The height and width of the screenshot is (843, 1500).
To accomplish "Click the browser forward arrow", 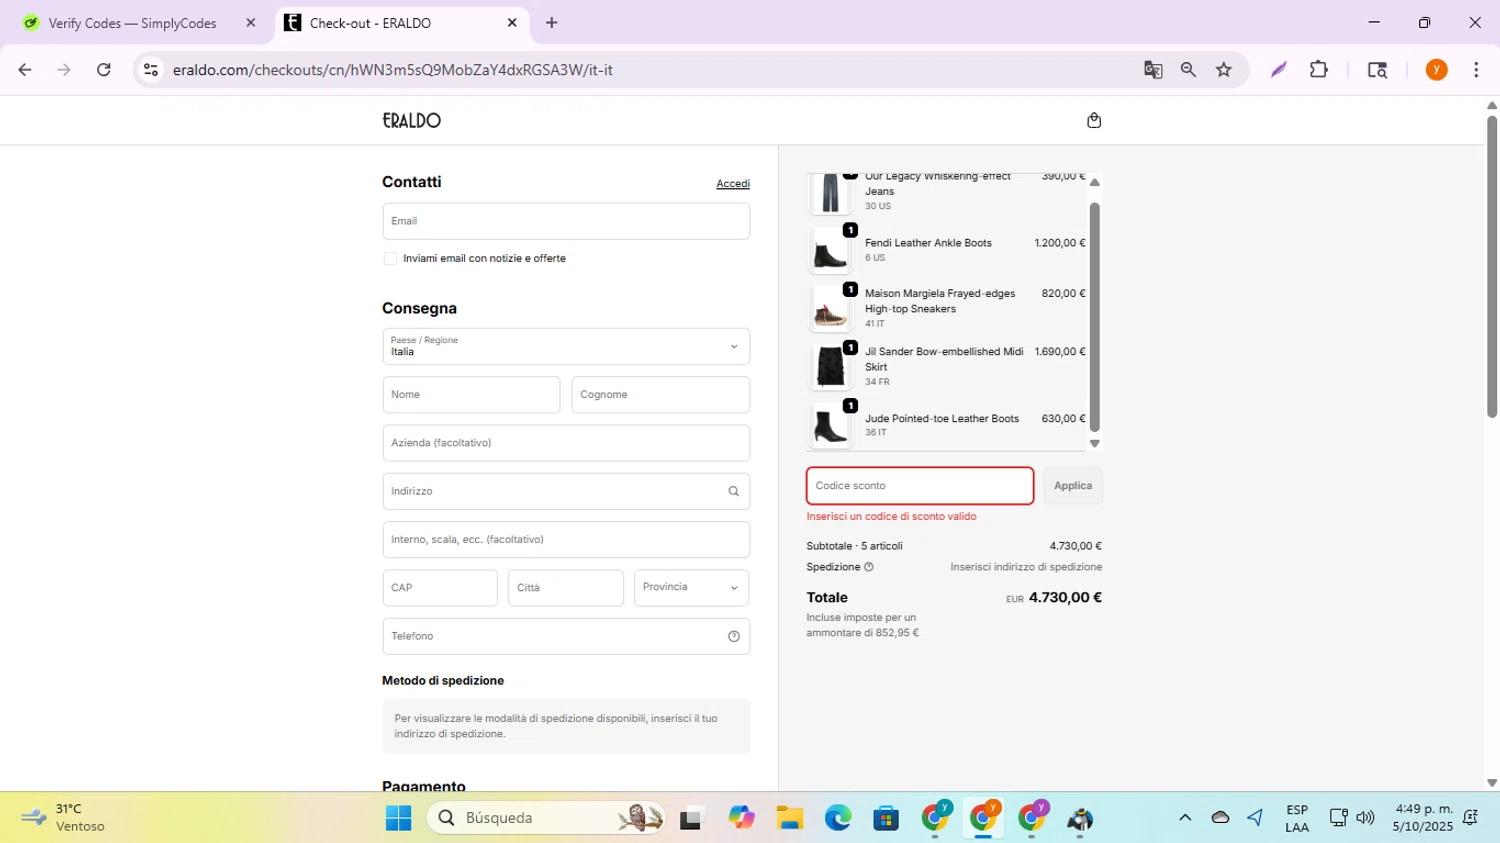I will click(64, 70).
